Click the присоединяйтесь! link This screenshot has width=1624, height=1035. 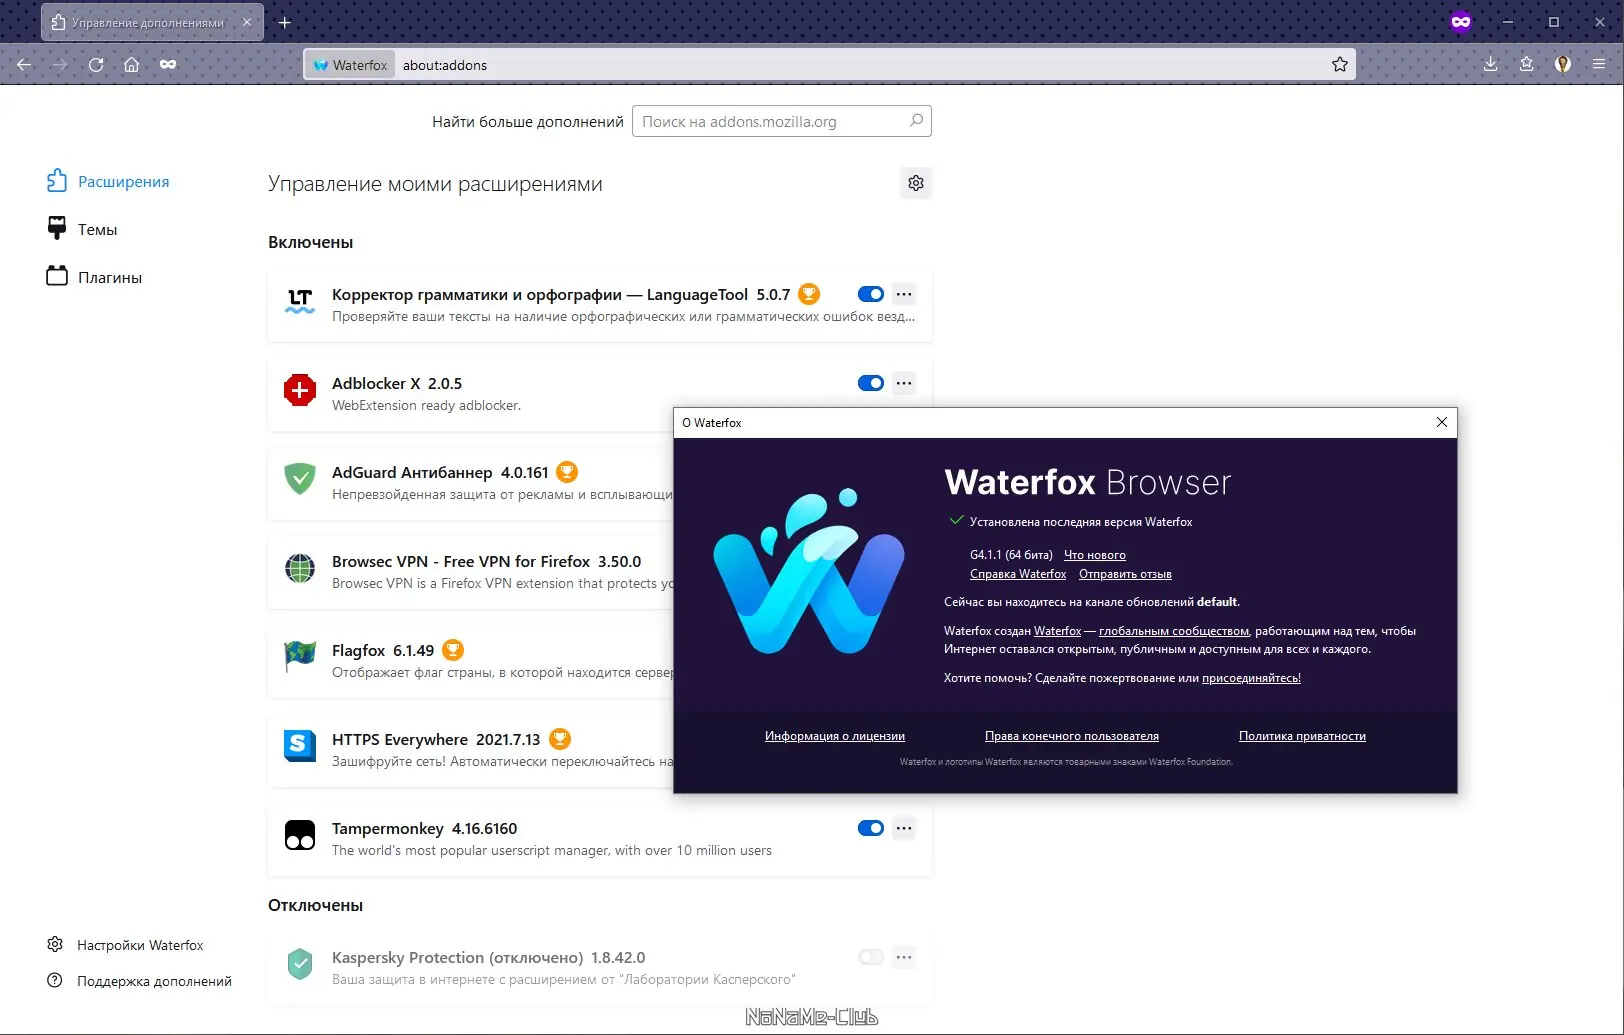1251,678
